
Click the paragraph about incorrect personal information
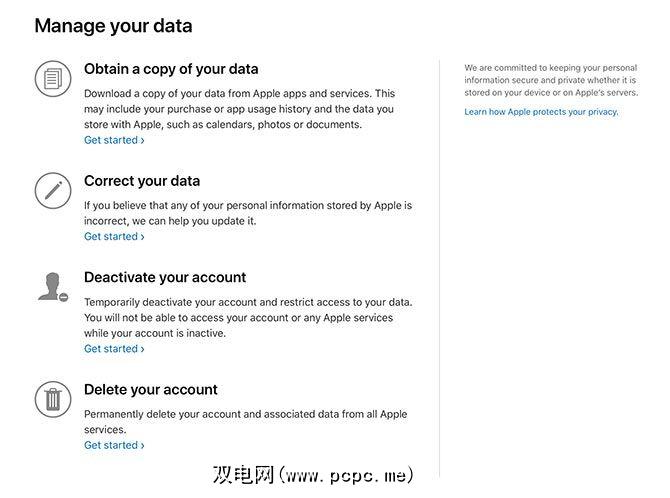pos(247,213)
